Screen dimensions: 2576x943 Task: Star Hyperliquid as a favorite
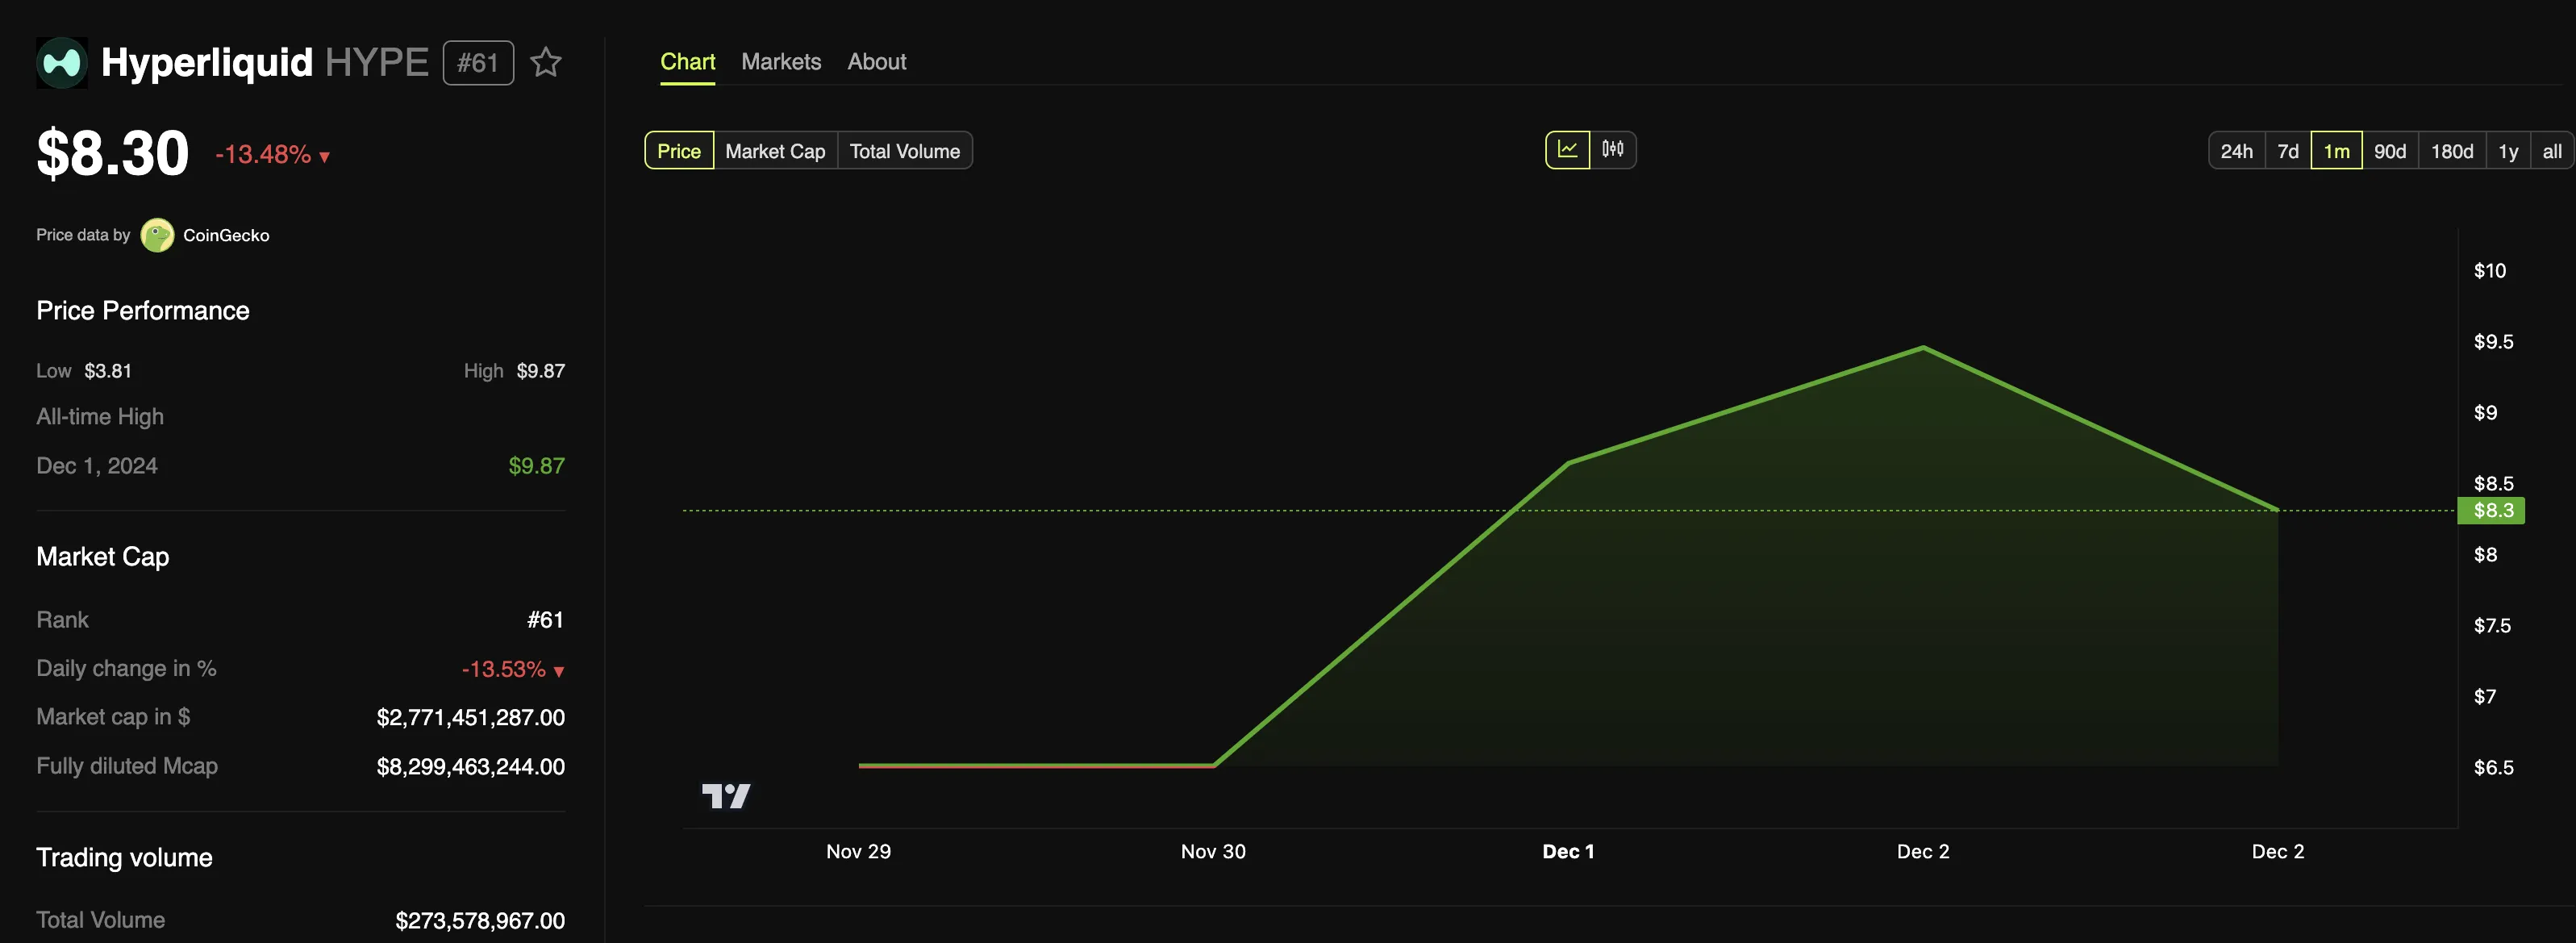(x=545, y=63)
